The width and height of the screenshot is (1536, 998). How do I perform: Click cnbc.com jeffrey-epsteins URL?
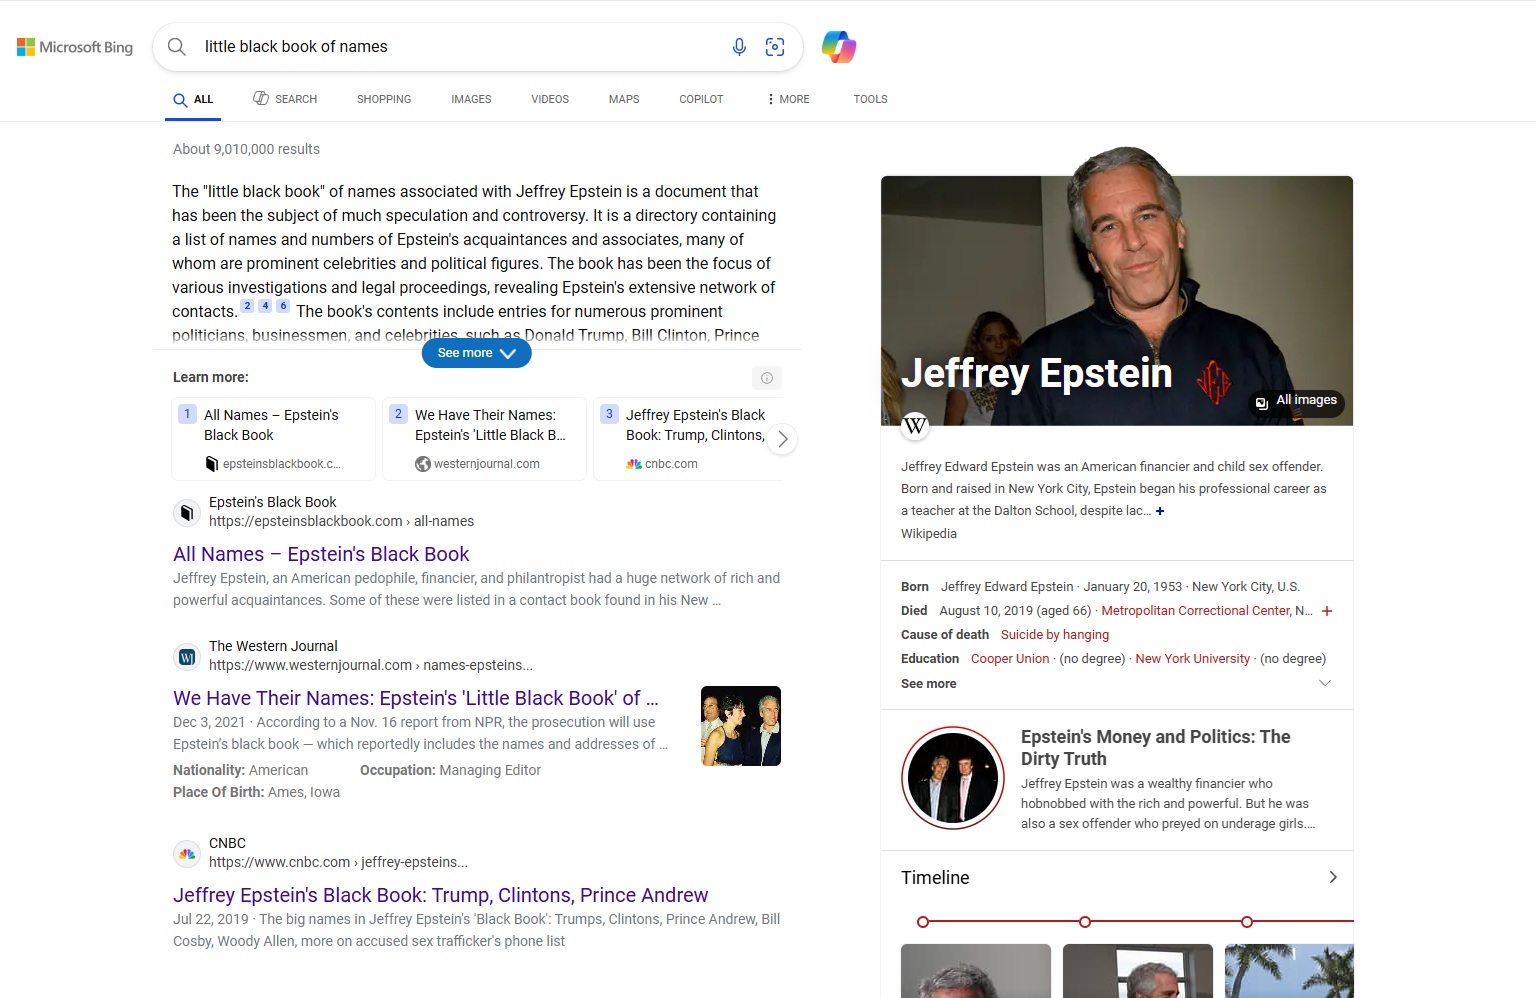pyautogui.click(x=338, y=862)
